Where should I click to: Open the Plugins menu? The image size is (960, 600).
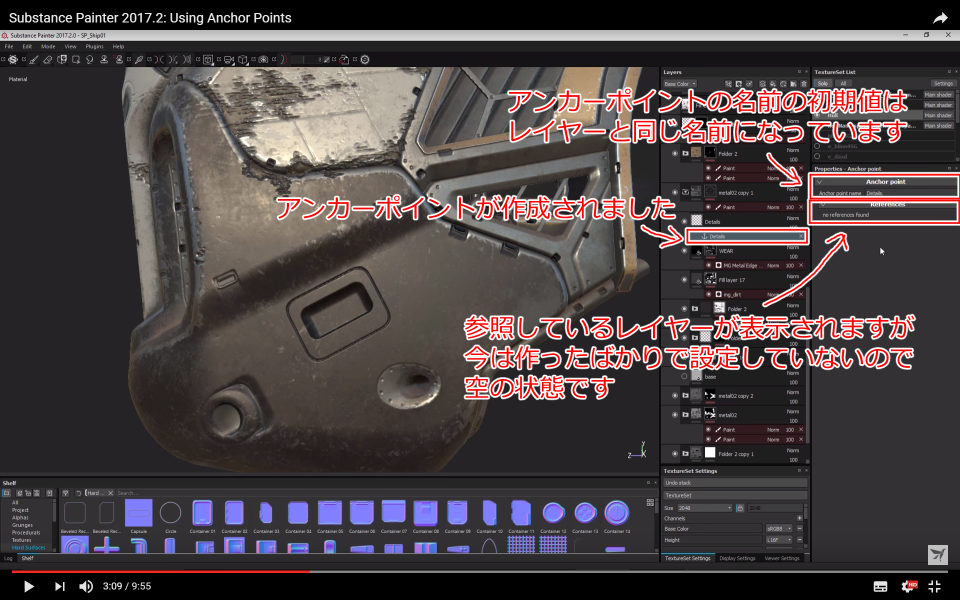pos(94,47)
